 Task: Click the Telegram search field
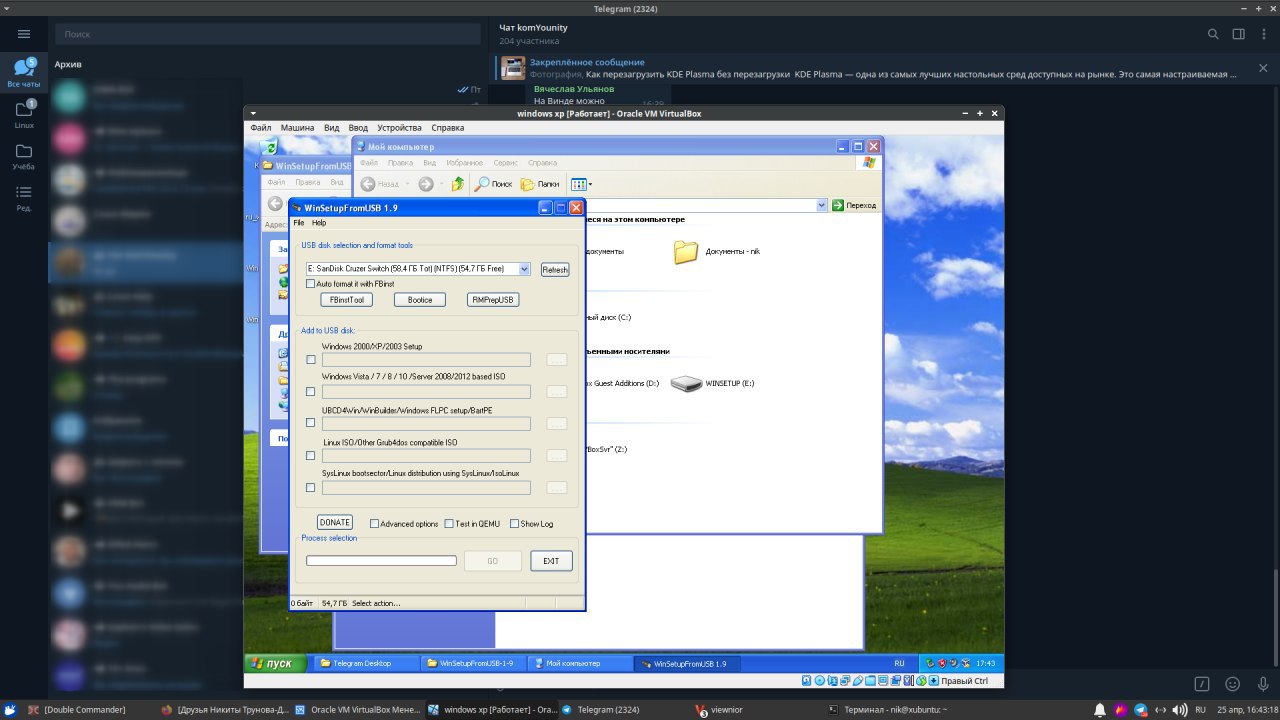[x=268, y=34]
